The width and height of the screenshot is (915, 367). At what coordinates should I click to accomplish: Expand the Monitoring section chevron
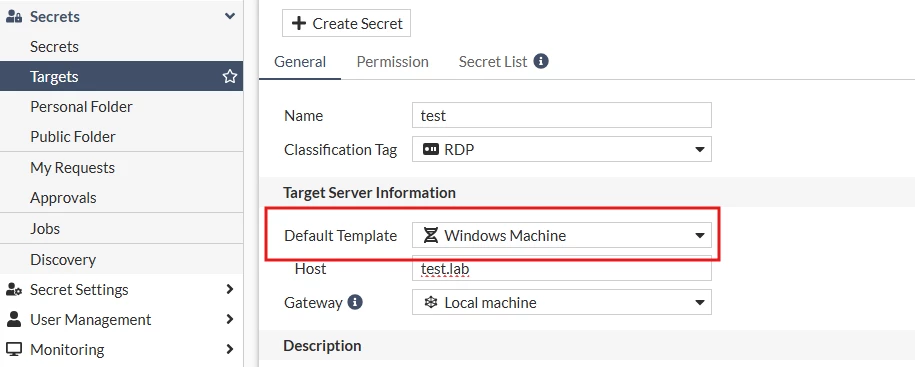[x=230, y=349]
